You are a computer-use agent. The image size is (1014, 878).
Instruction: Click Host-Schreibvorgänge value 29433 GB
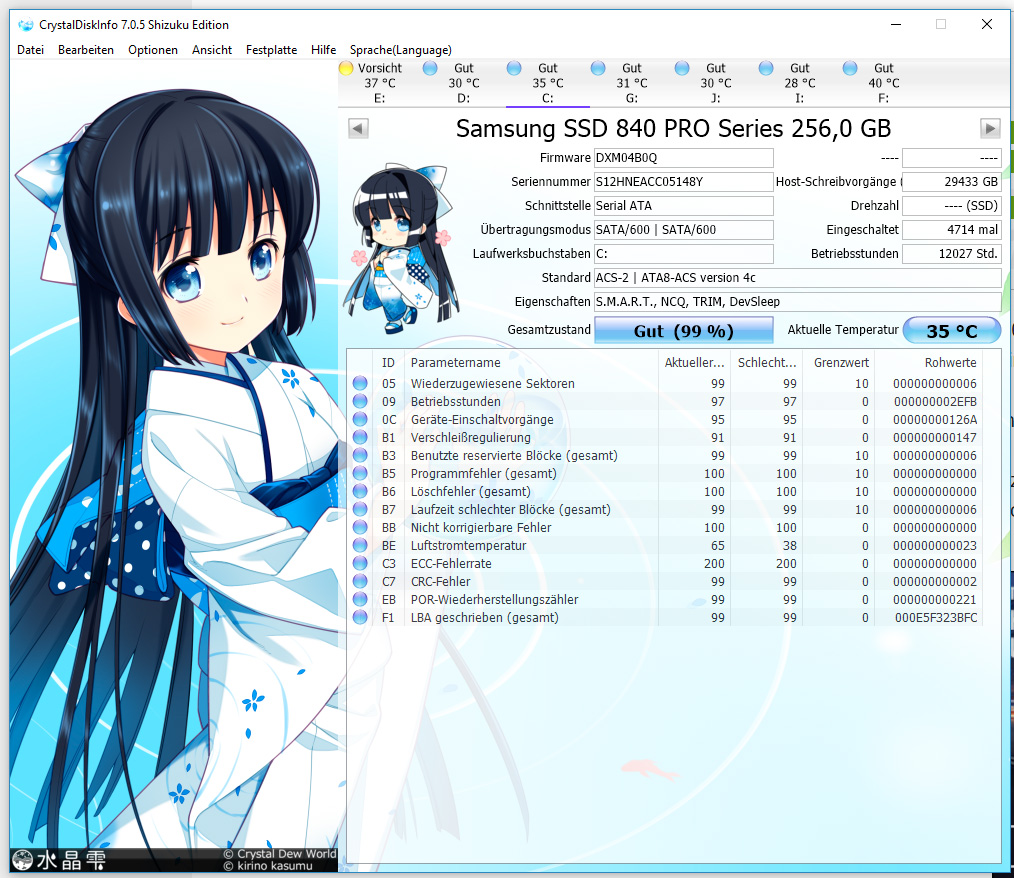952,182
